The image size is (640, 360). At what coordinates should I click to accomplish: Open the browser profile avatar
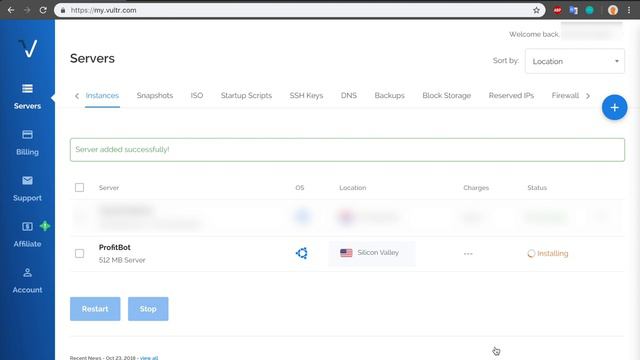613,10
